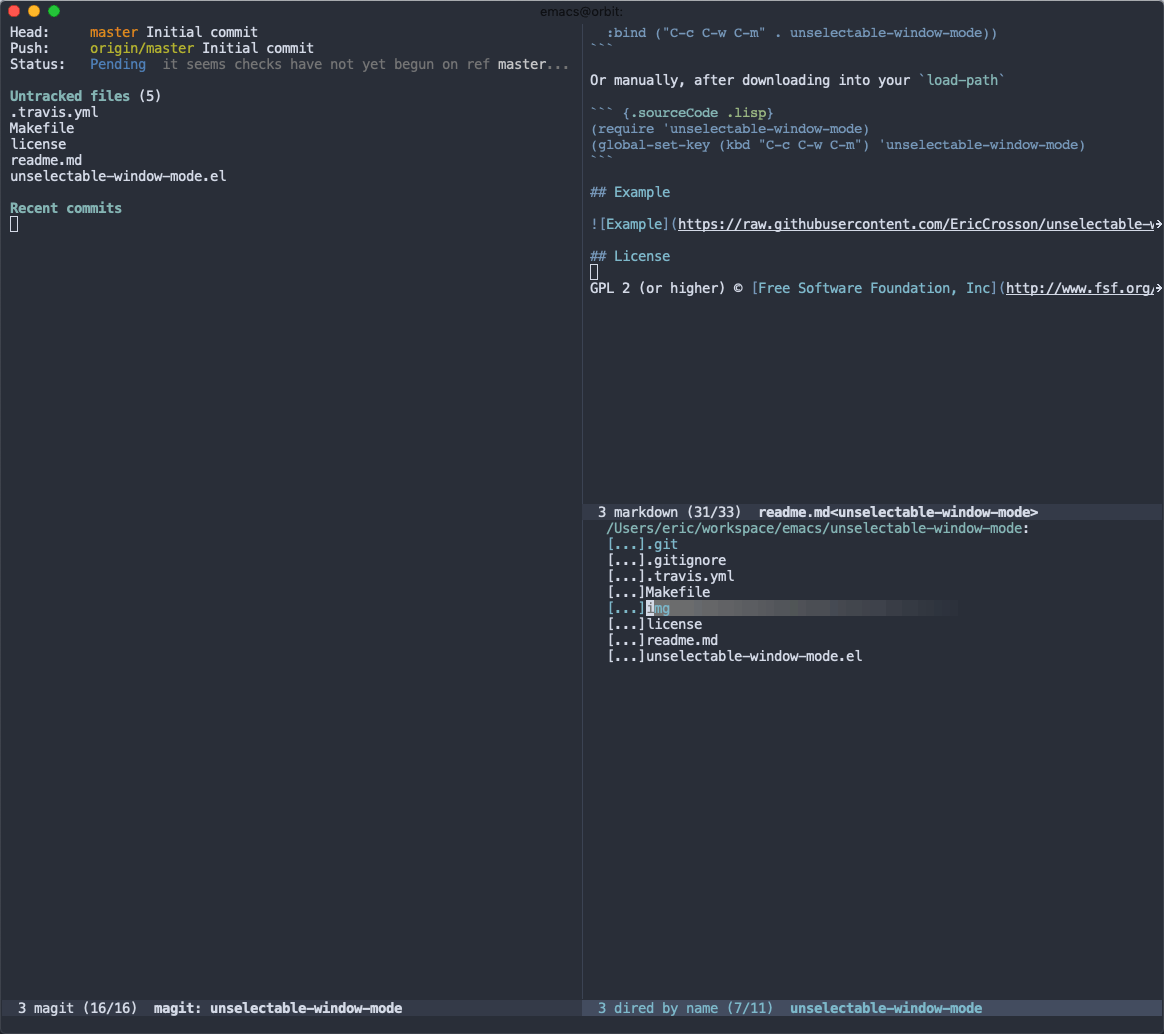Image resolution: width=1164 pixels, height=1034 pixels.
Task: Click the 'magit' major mode name in mode line
Action: click(53, 1008)
